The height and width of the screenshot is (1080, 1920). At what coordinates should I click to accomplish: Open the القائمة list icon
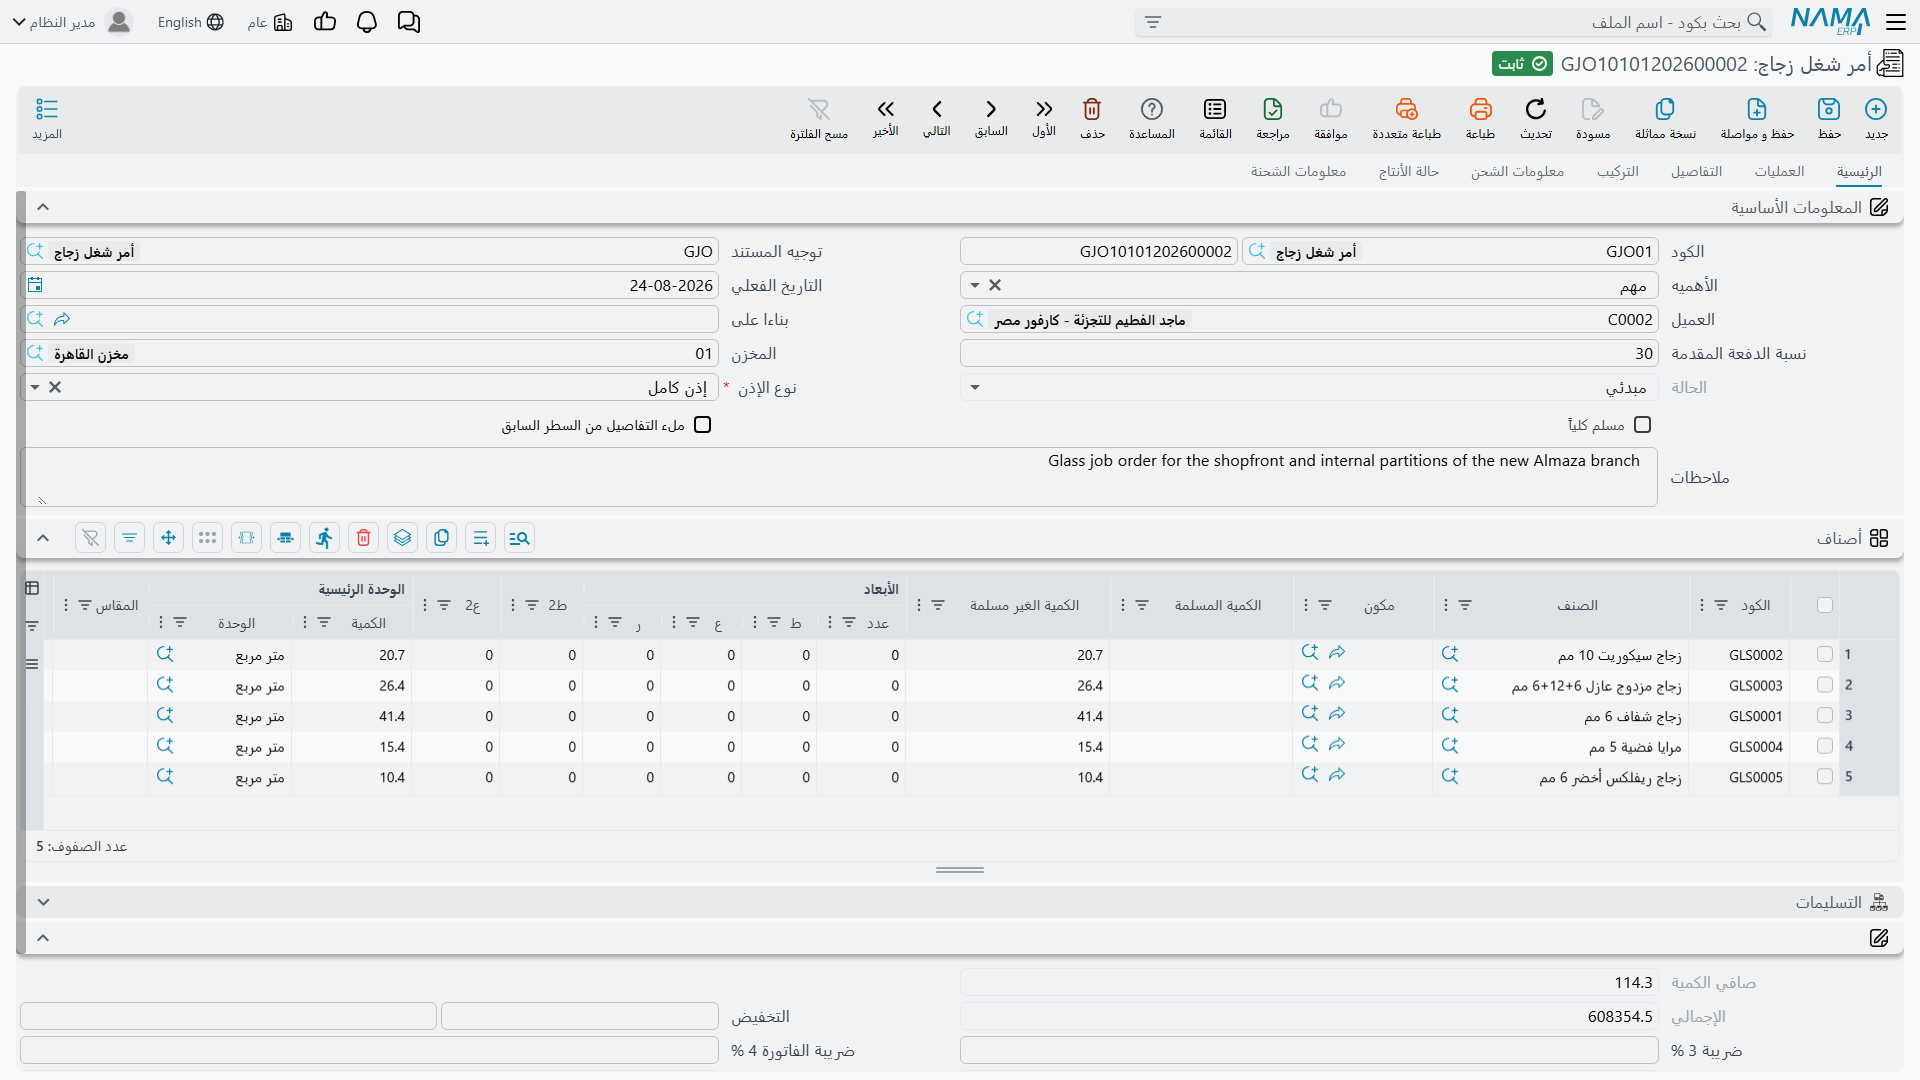[1215, 109]
